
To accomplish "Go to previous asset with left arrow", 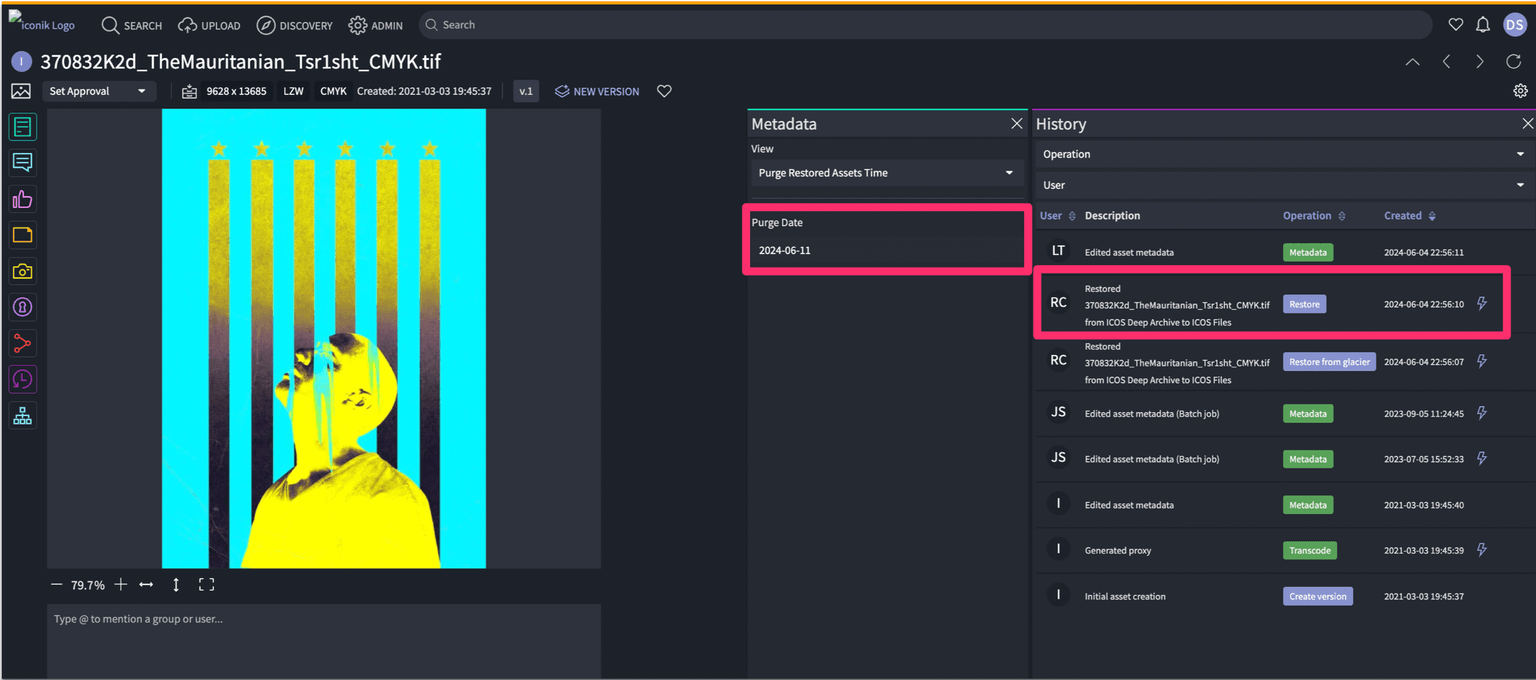I will pyautogui.click(x=1446, y=62).
